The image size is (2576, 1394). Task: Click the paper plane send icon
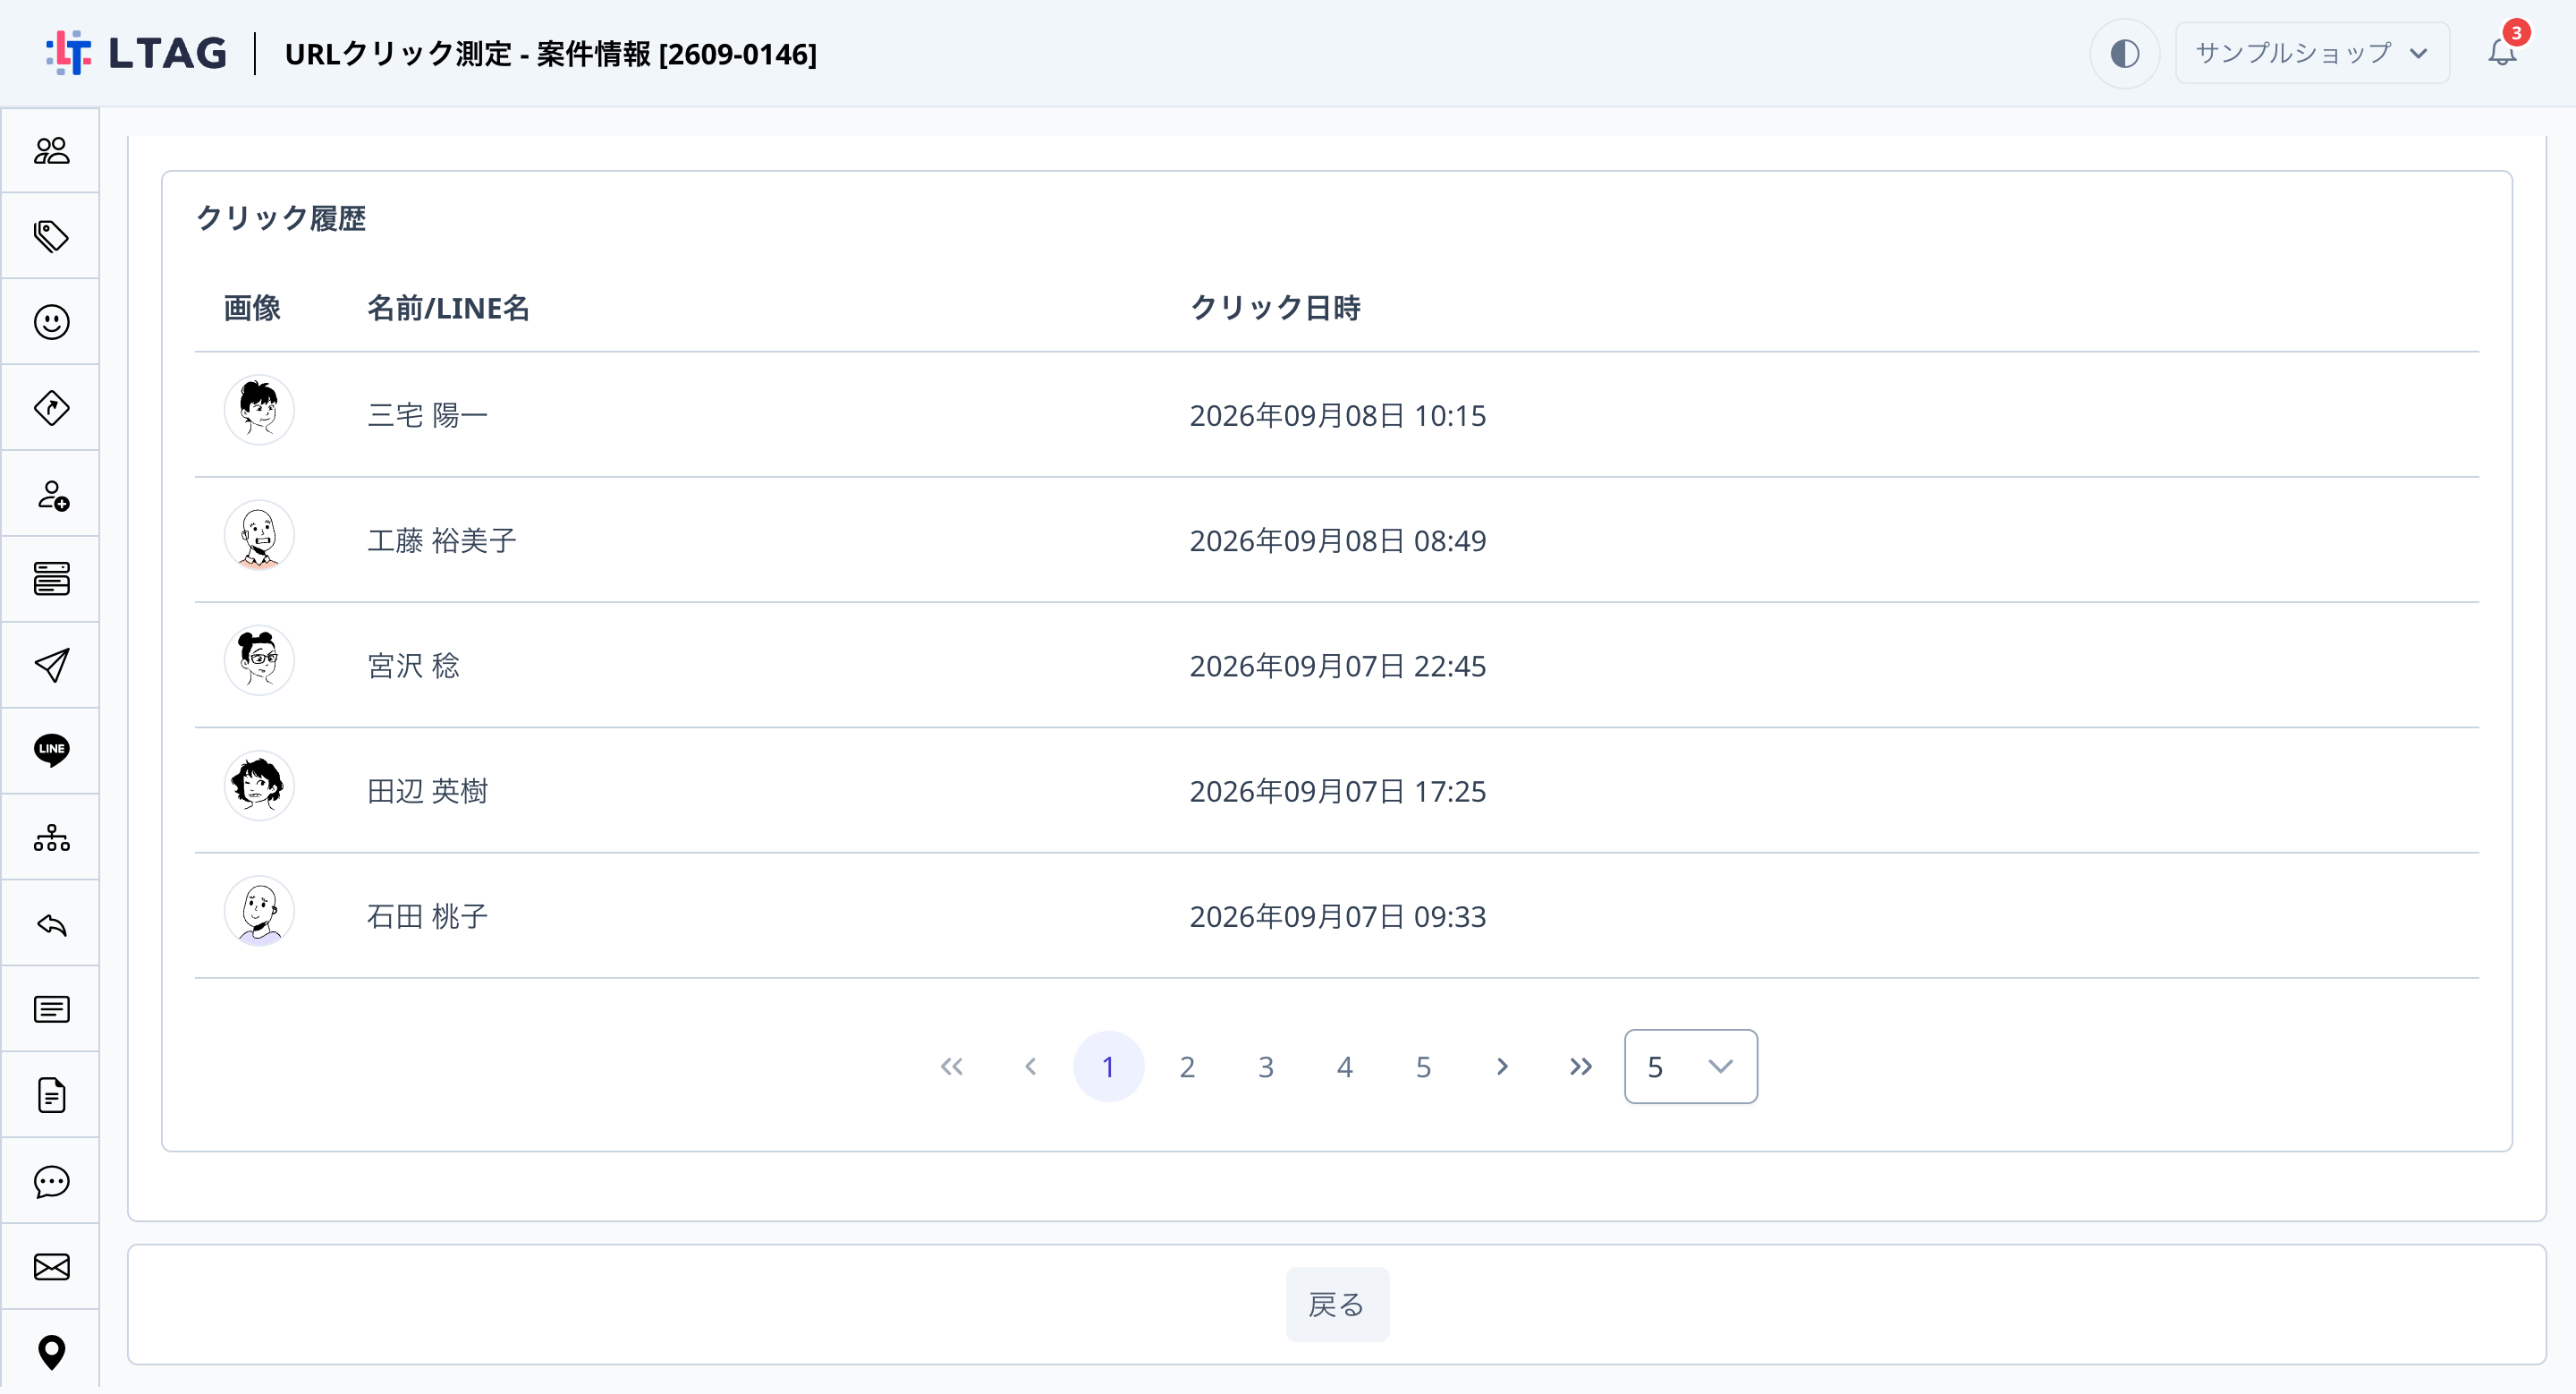[x=51, y=665]
